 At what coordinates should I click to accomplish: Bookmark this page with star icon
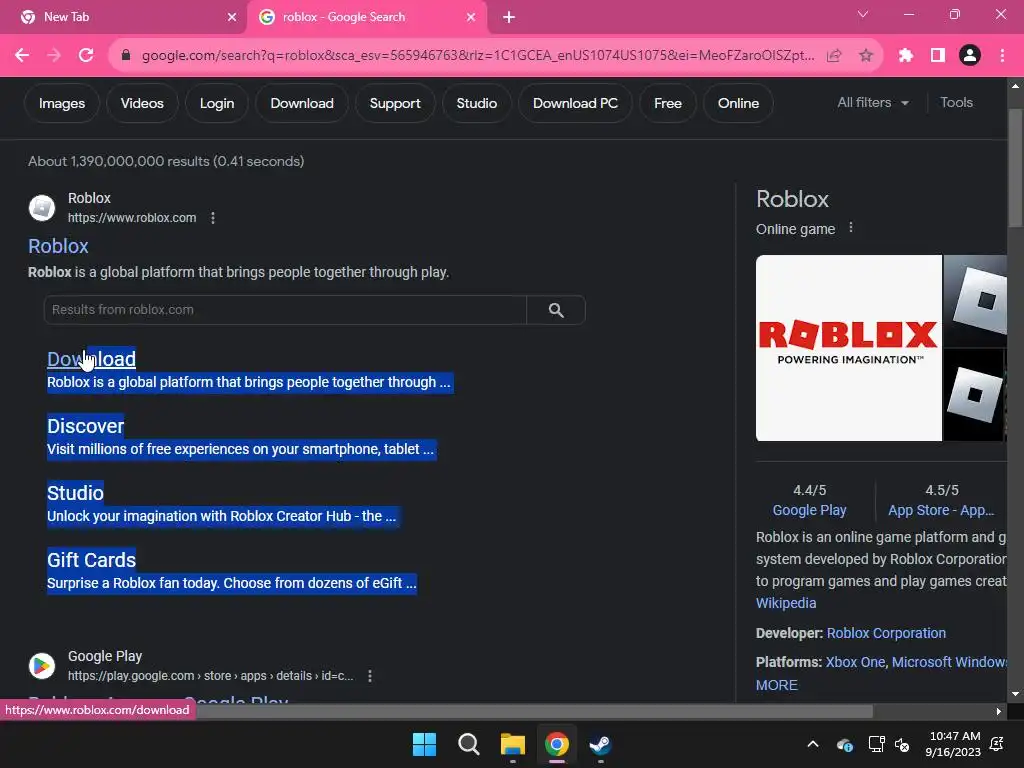pyautogui.click(x=866, y=56)
